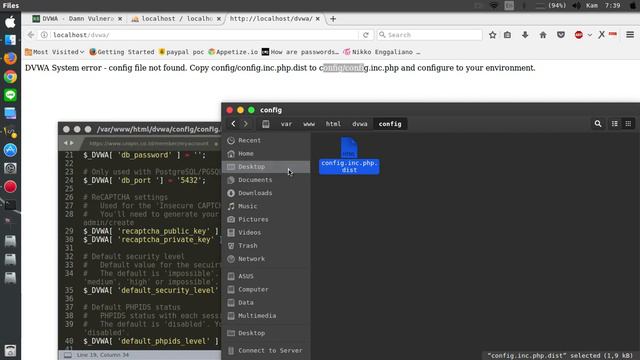Open Appetize.io bookmark
This screenshot has width=640, height=360.
tap(233, 52)
